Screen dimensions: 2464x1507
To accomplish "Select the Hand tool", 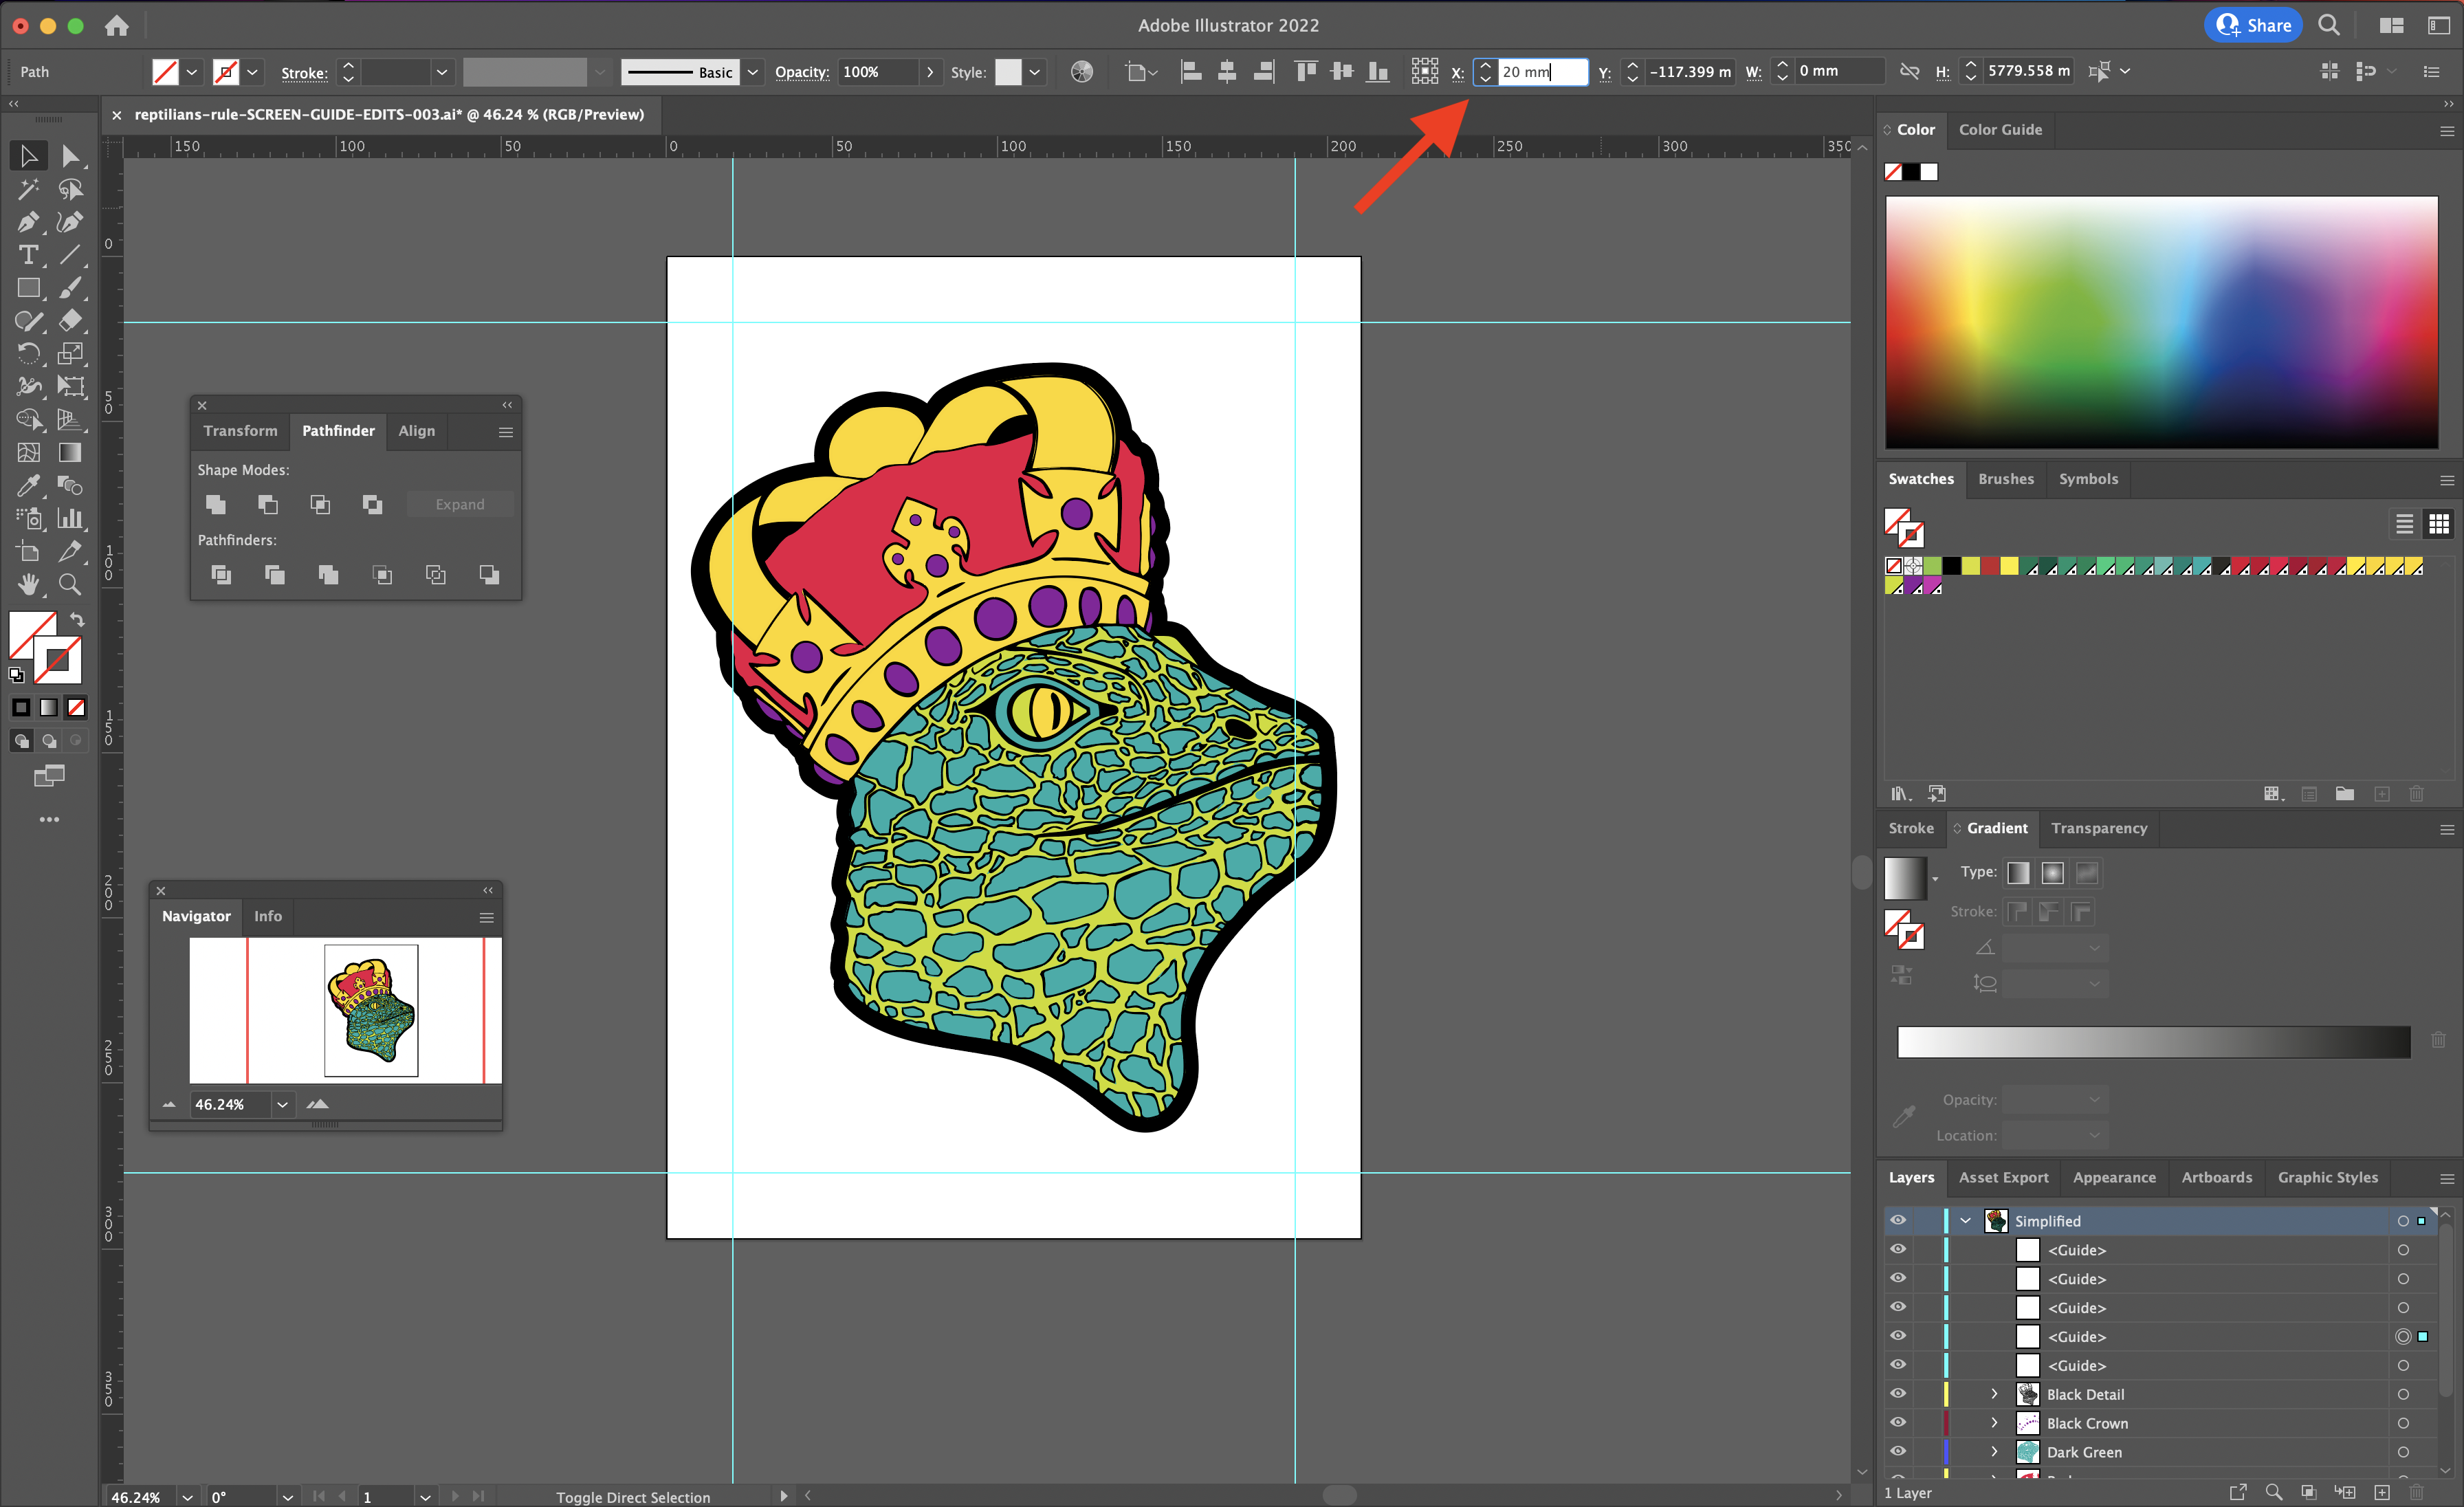I will pyautogui.click(x=28, y=584).
